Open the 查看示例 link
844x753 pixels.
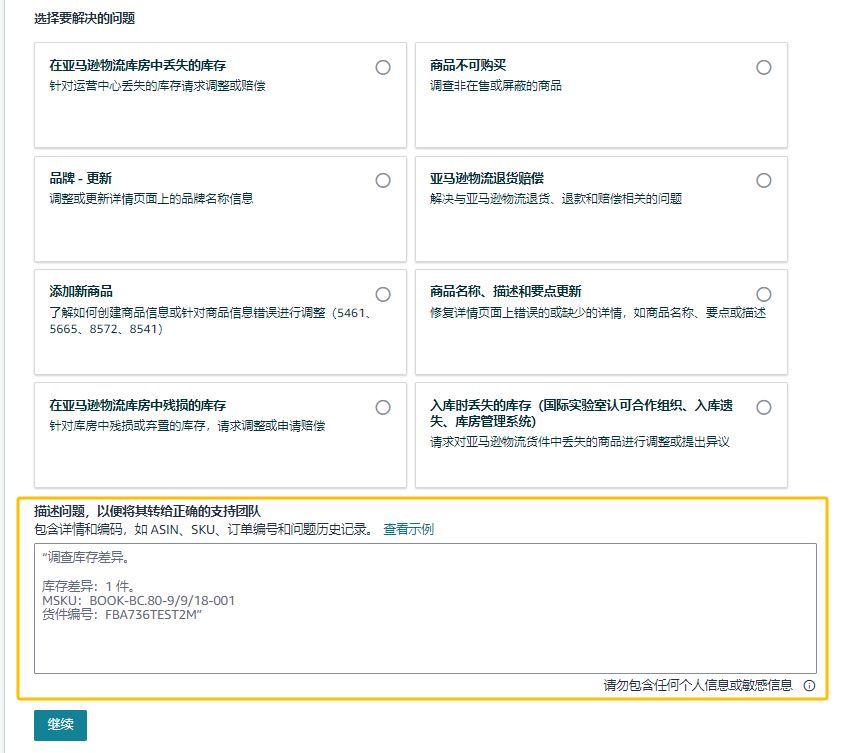pyautogui.click(x=408, y=530)
